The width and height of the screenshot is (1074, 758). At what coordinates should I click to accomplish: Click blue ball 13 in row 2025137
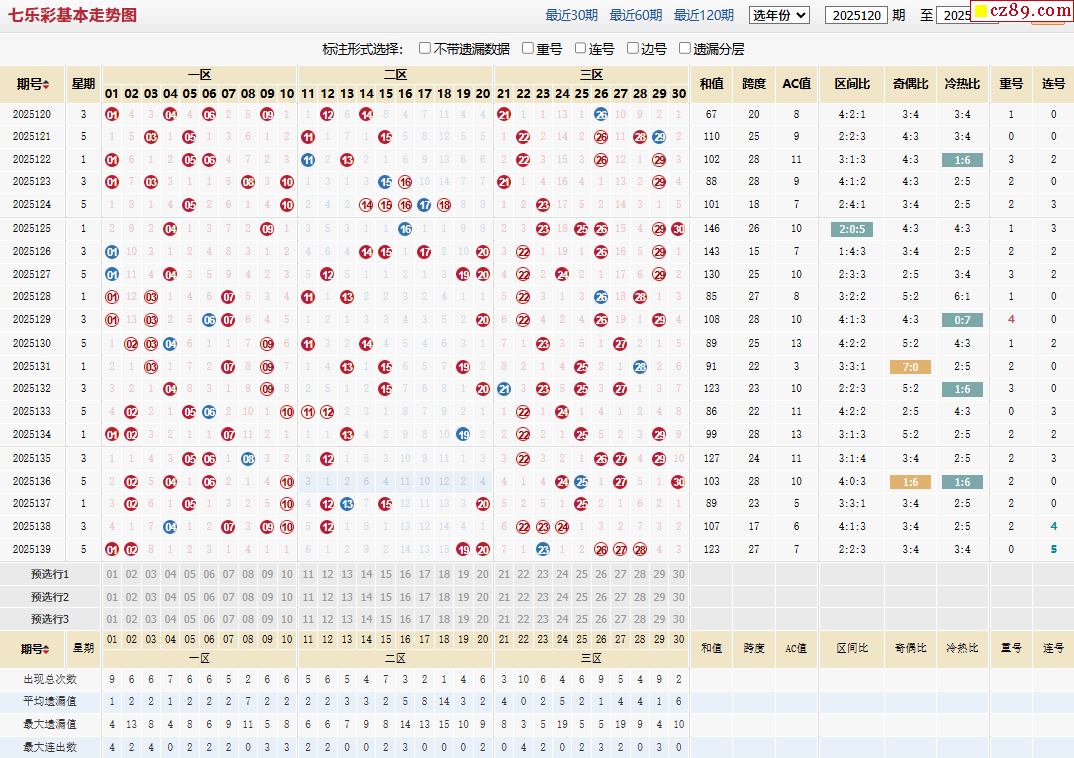point(347,504)
